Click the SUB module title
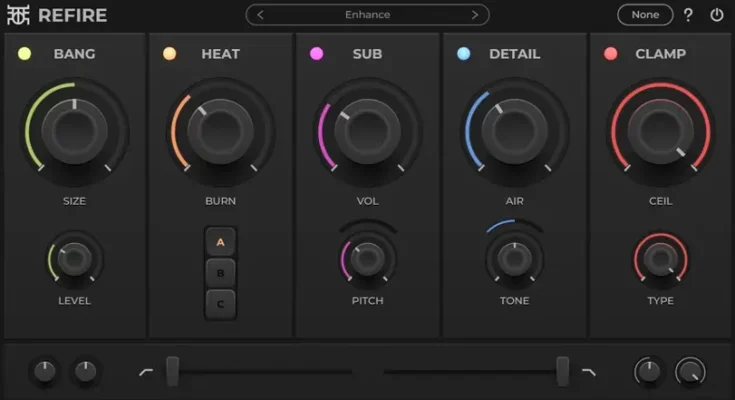The width and height of the screenshot is (735, 400). [368, 54]
